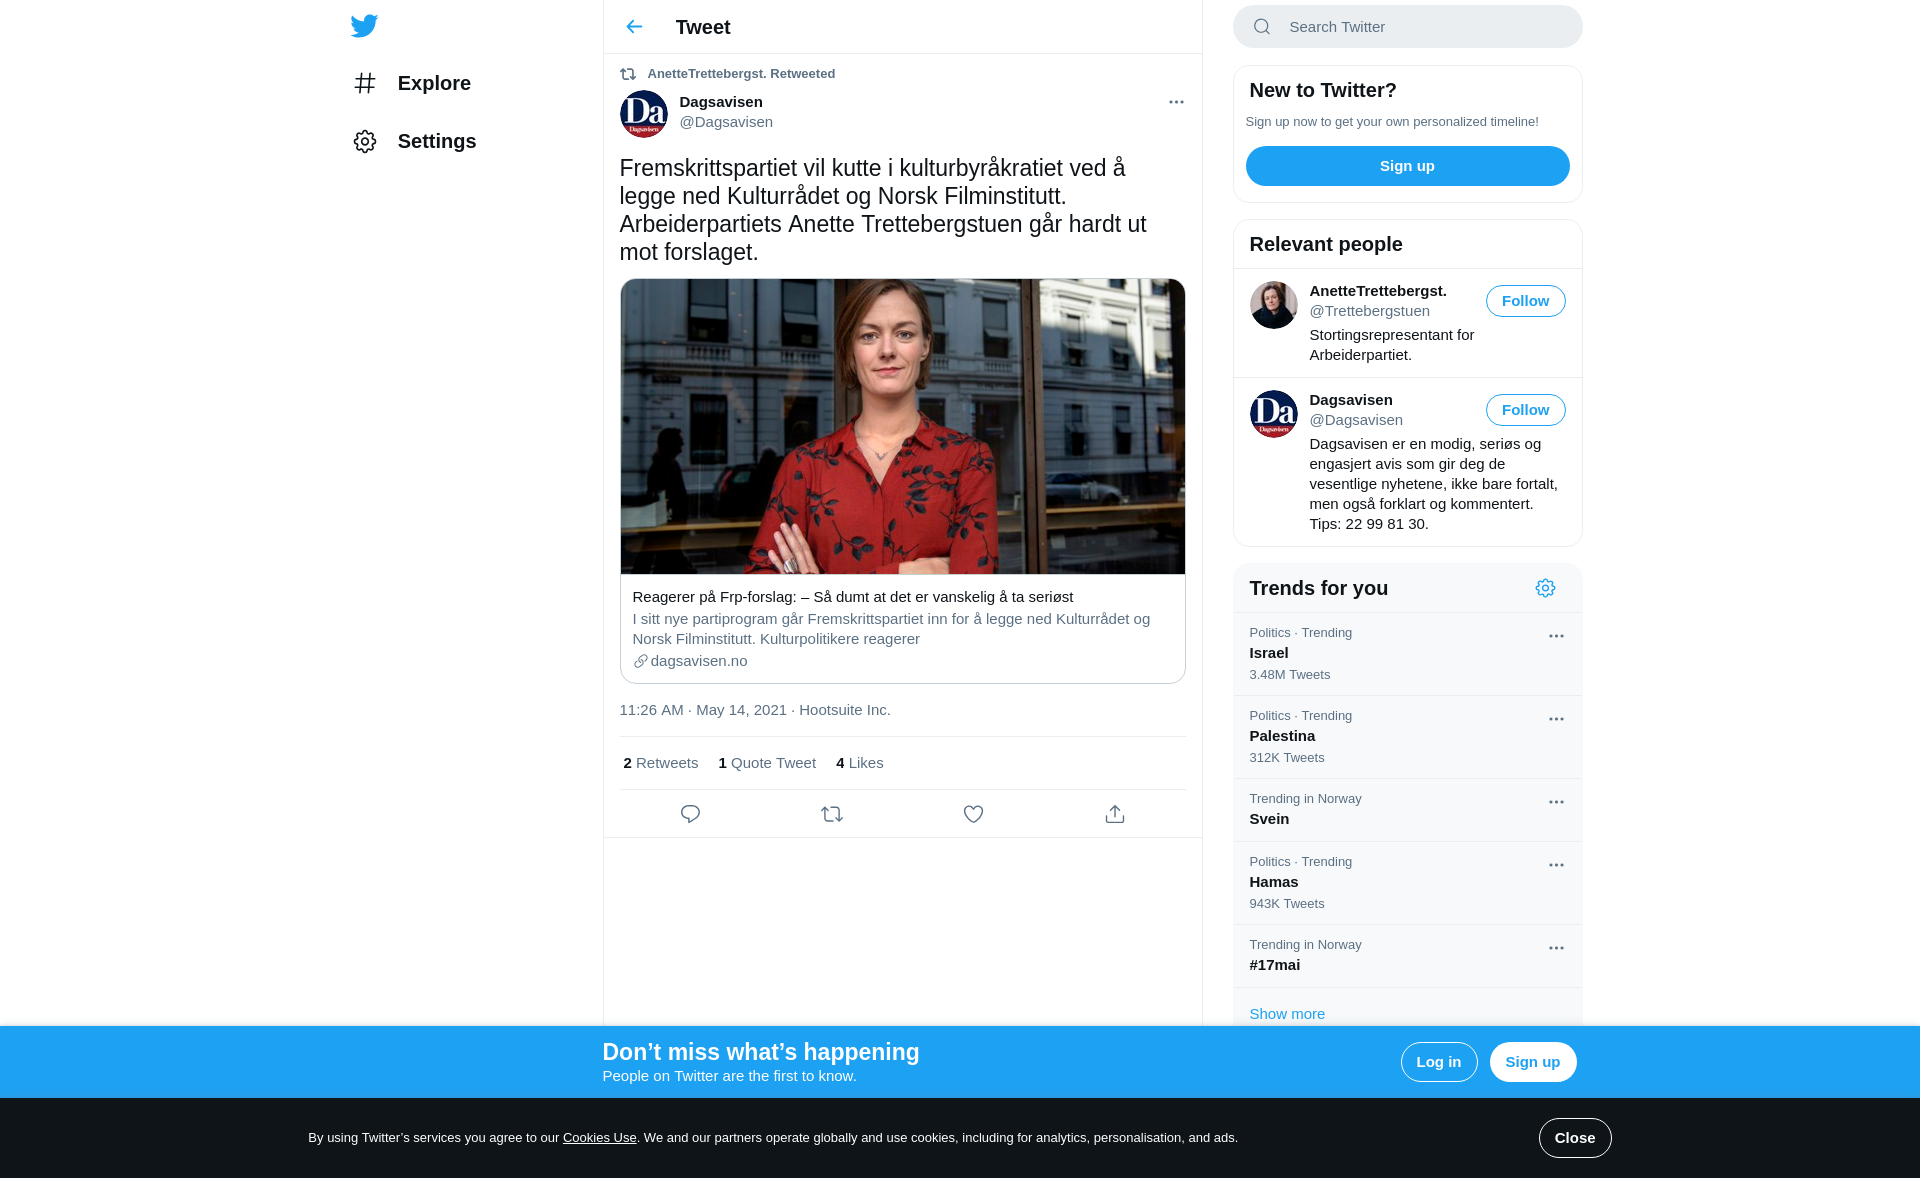The height and width of the screenshot is (1178, 1920).
Task: Go back using the arrow icon
Action: 634,27
